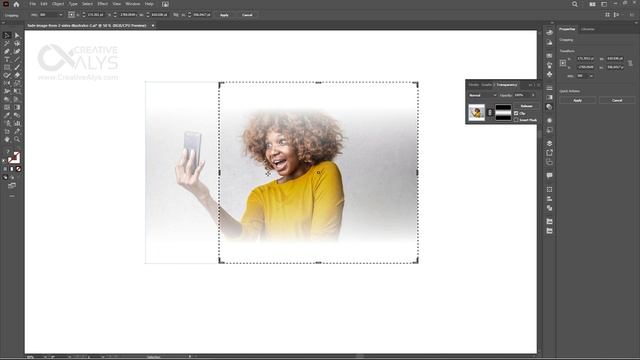Click Apply under Quick Actions
The image size is (640, 360).
point(578,100)
